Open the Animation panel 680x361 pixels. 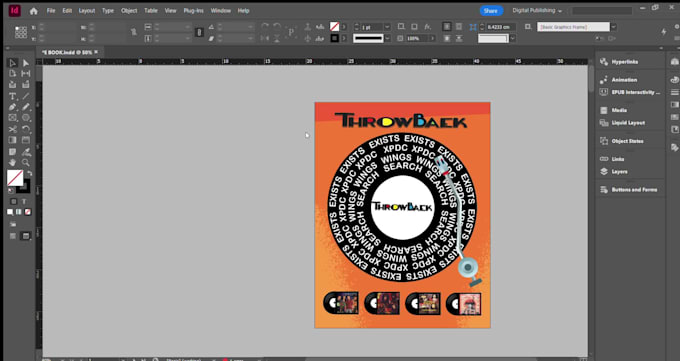tap(624, 80)
